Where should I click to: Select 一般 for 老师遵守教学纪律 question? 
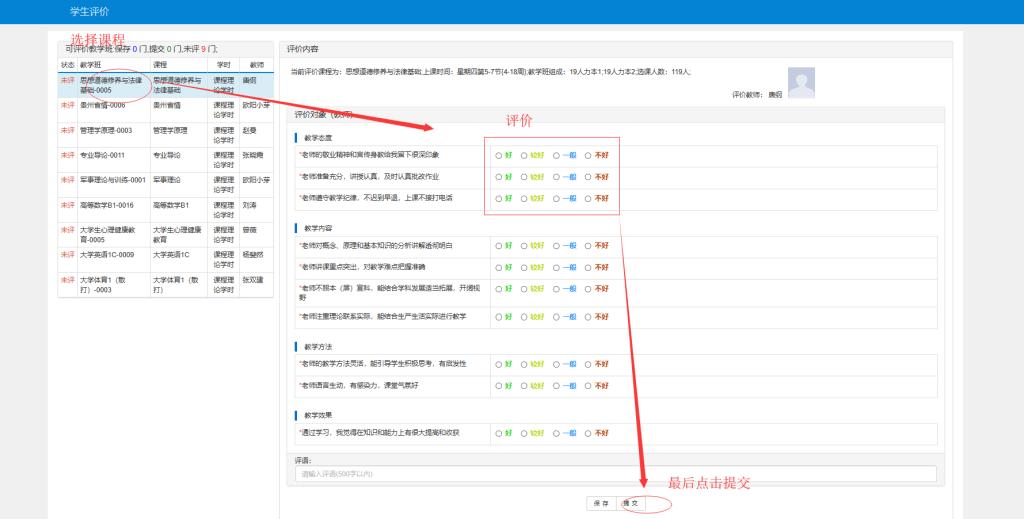click(x=557, y=198)
